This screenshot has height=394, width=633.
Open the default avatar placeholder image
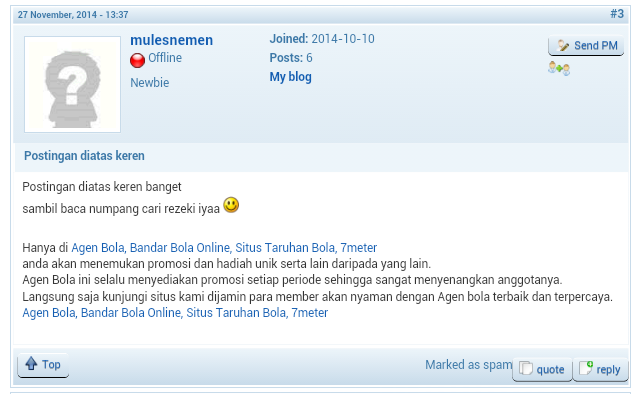coord(73,84)
